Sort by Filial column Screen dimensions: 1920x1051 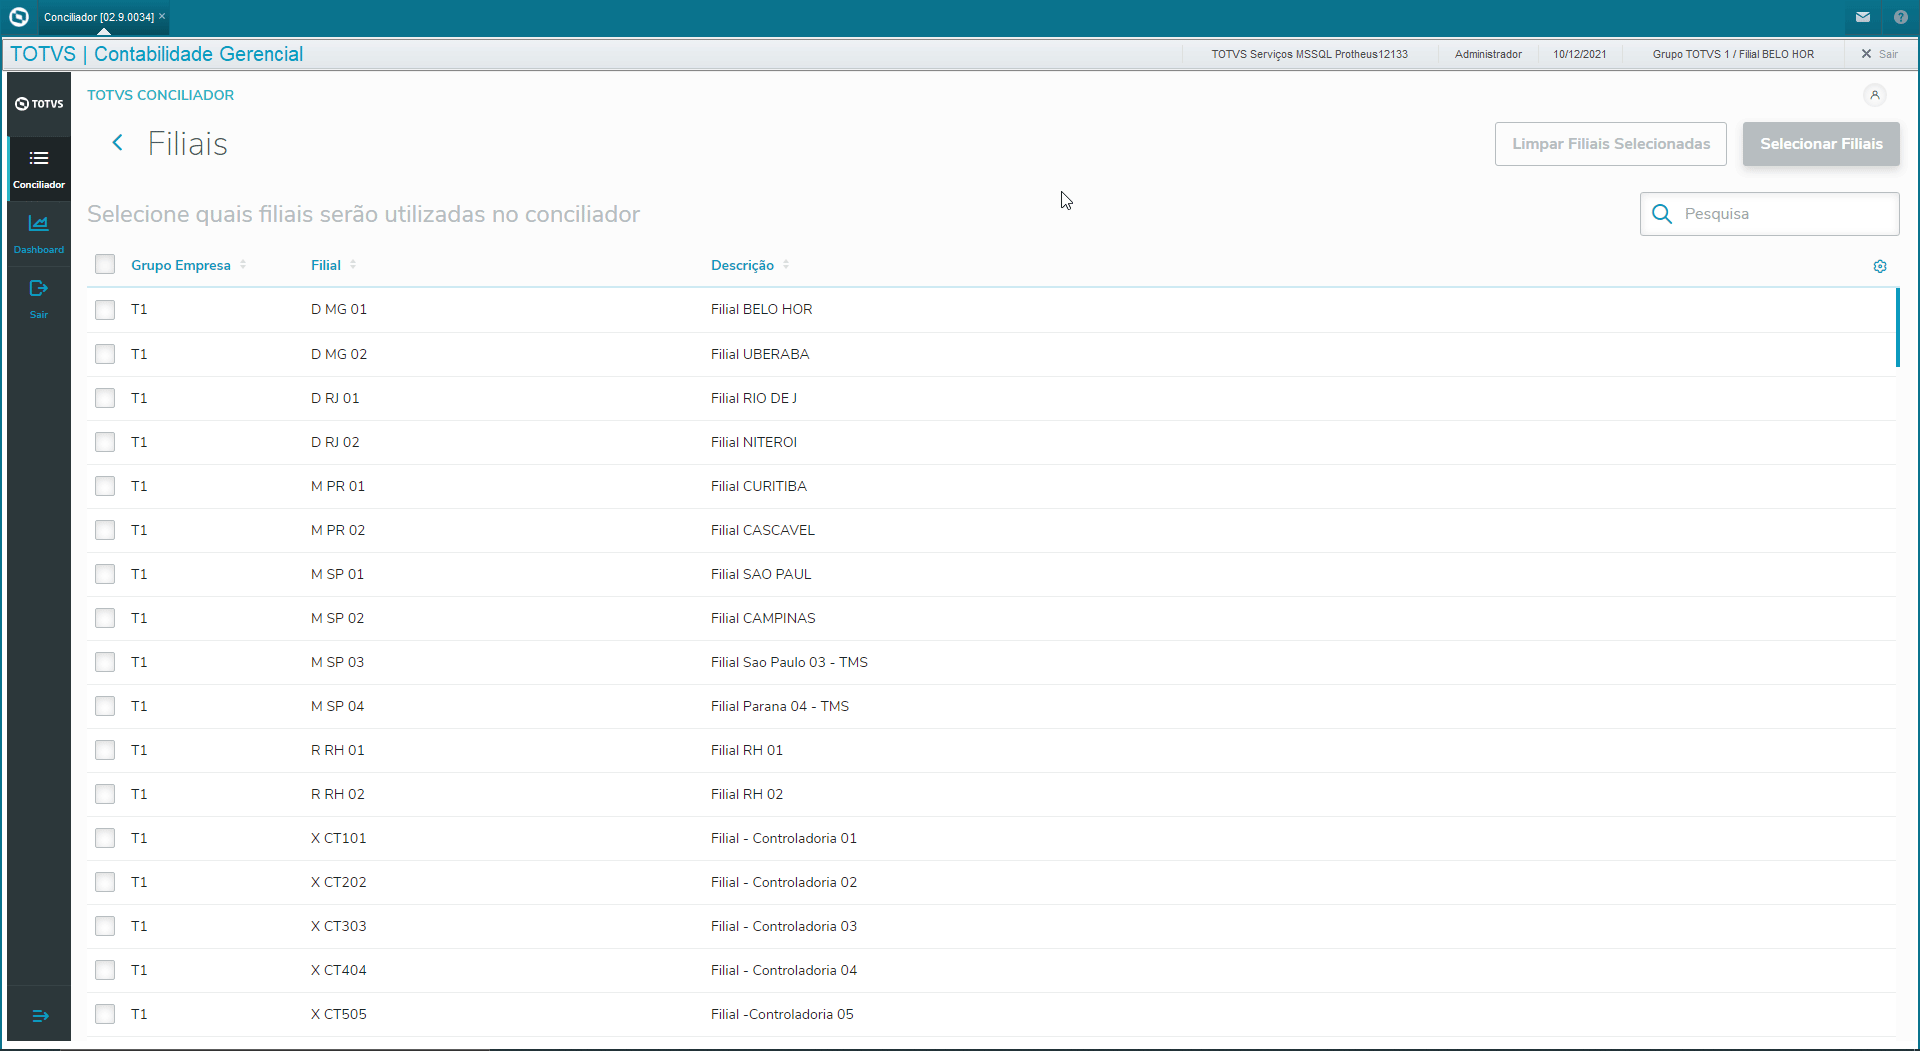click(x=333, y=265)
